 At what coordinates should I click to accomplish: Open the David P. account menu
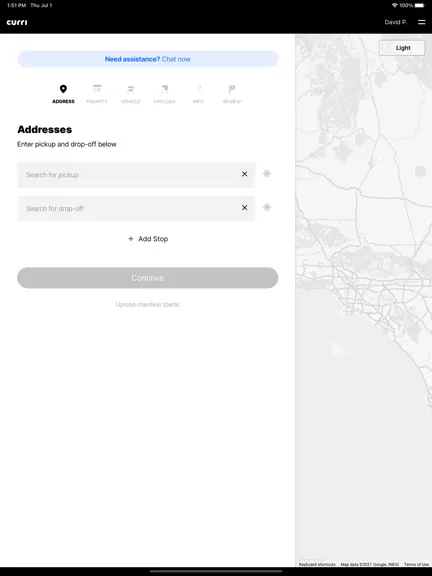click(x=396, y=22)
